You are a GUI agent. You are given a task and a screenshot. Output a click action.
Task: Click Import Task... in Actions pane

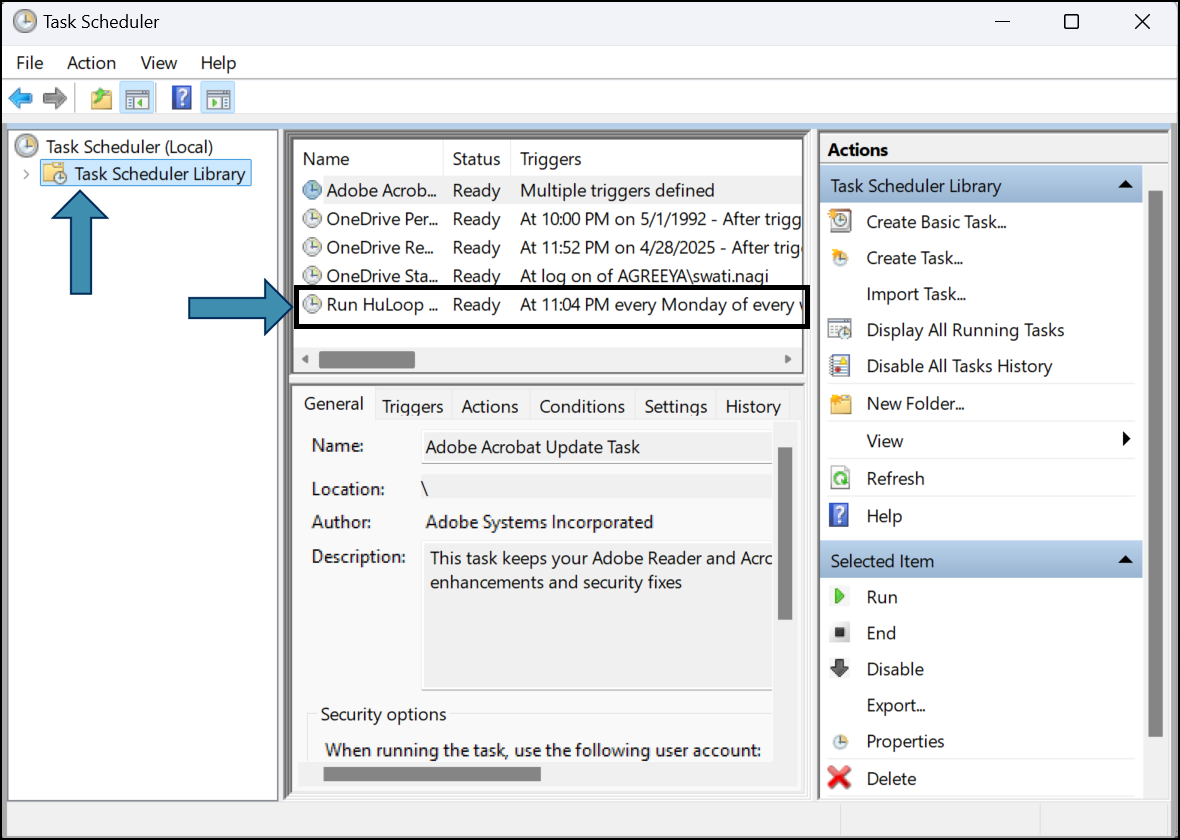[915, 294]
